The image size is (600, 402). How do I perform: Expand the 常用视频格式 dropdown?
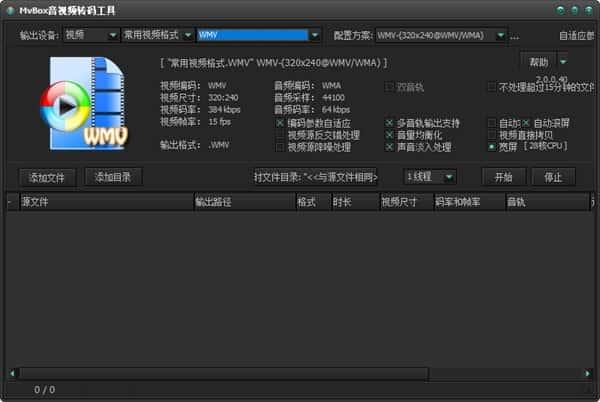click(157, 35)
